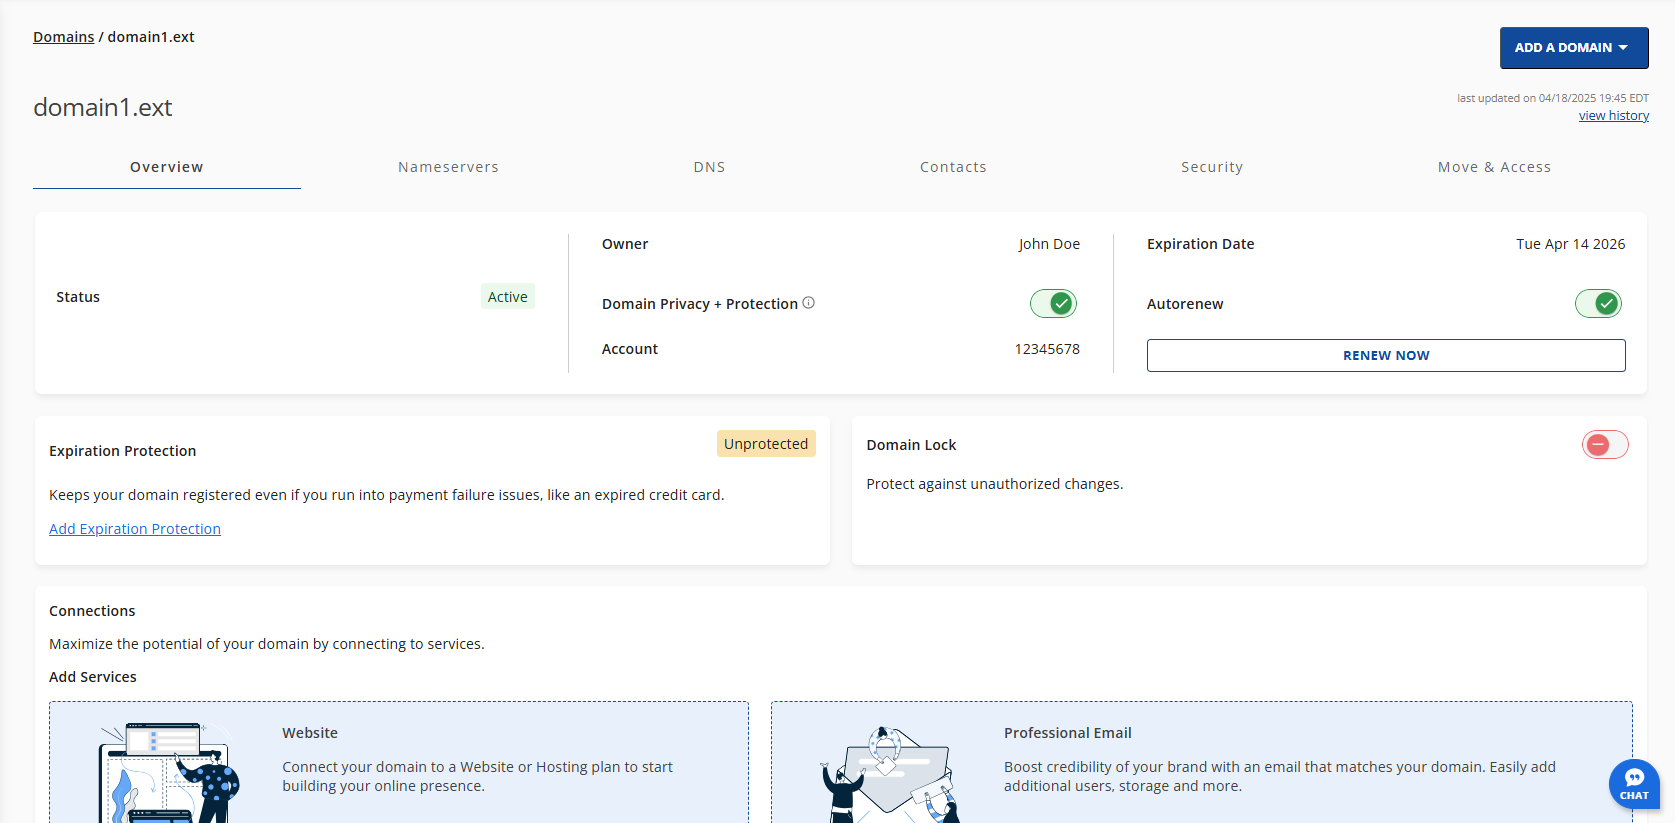Follow the Domains breadcrumb link
The image size is (1675, 823).
click(64, 37)
